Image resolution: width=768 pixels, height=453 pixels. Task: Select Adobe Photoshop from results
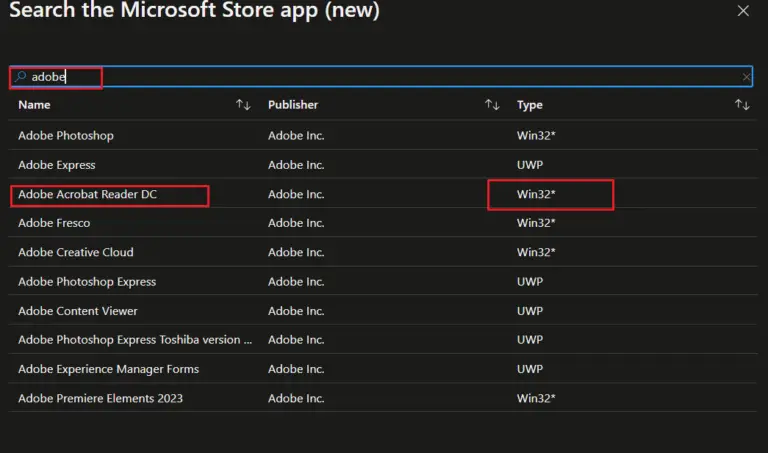coord(66,135)
